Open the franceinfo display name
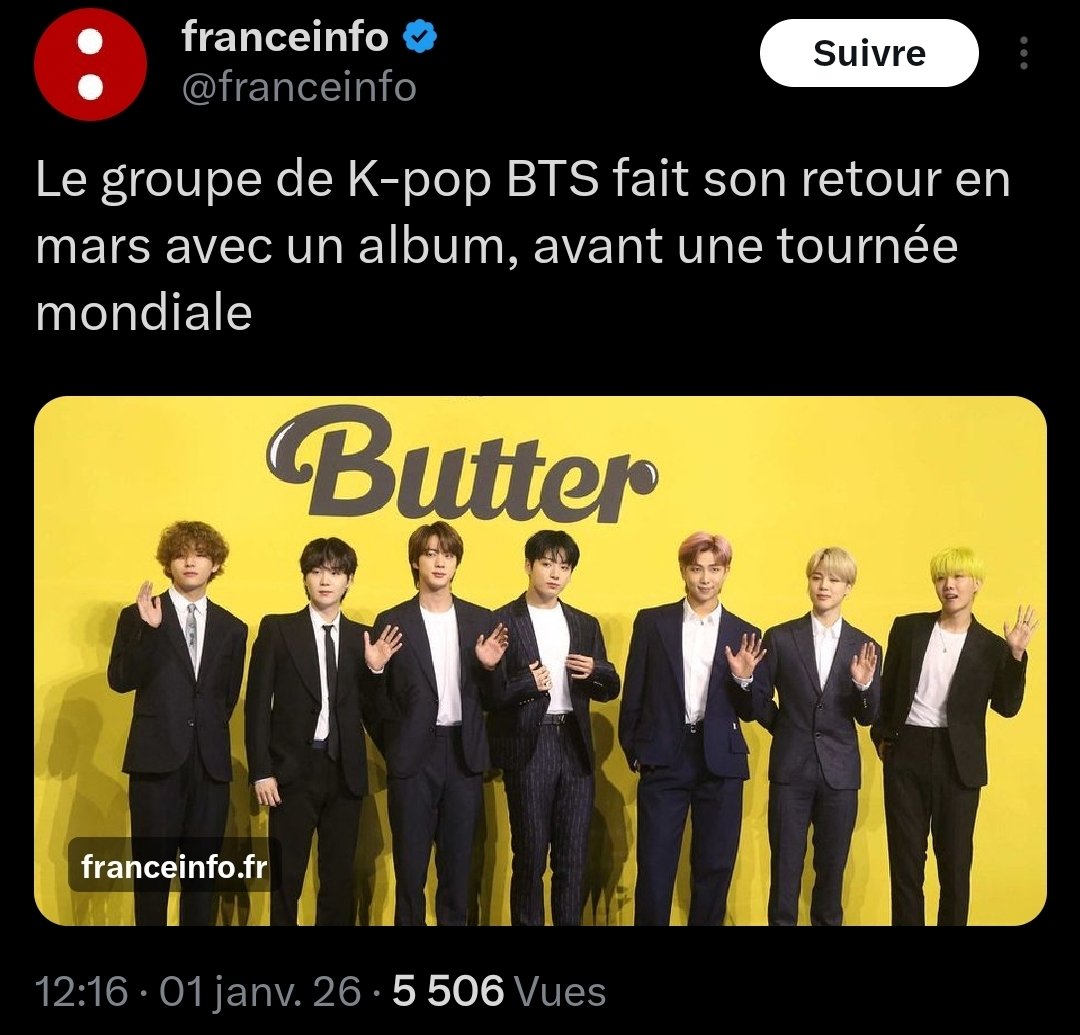The width and height of the screenshot is (1080, 1035). click(285, 36)
